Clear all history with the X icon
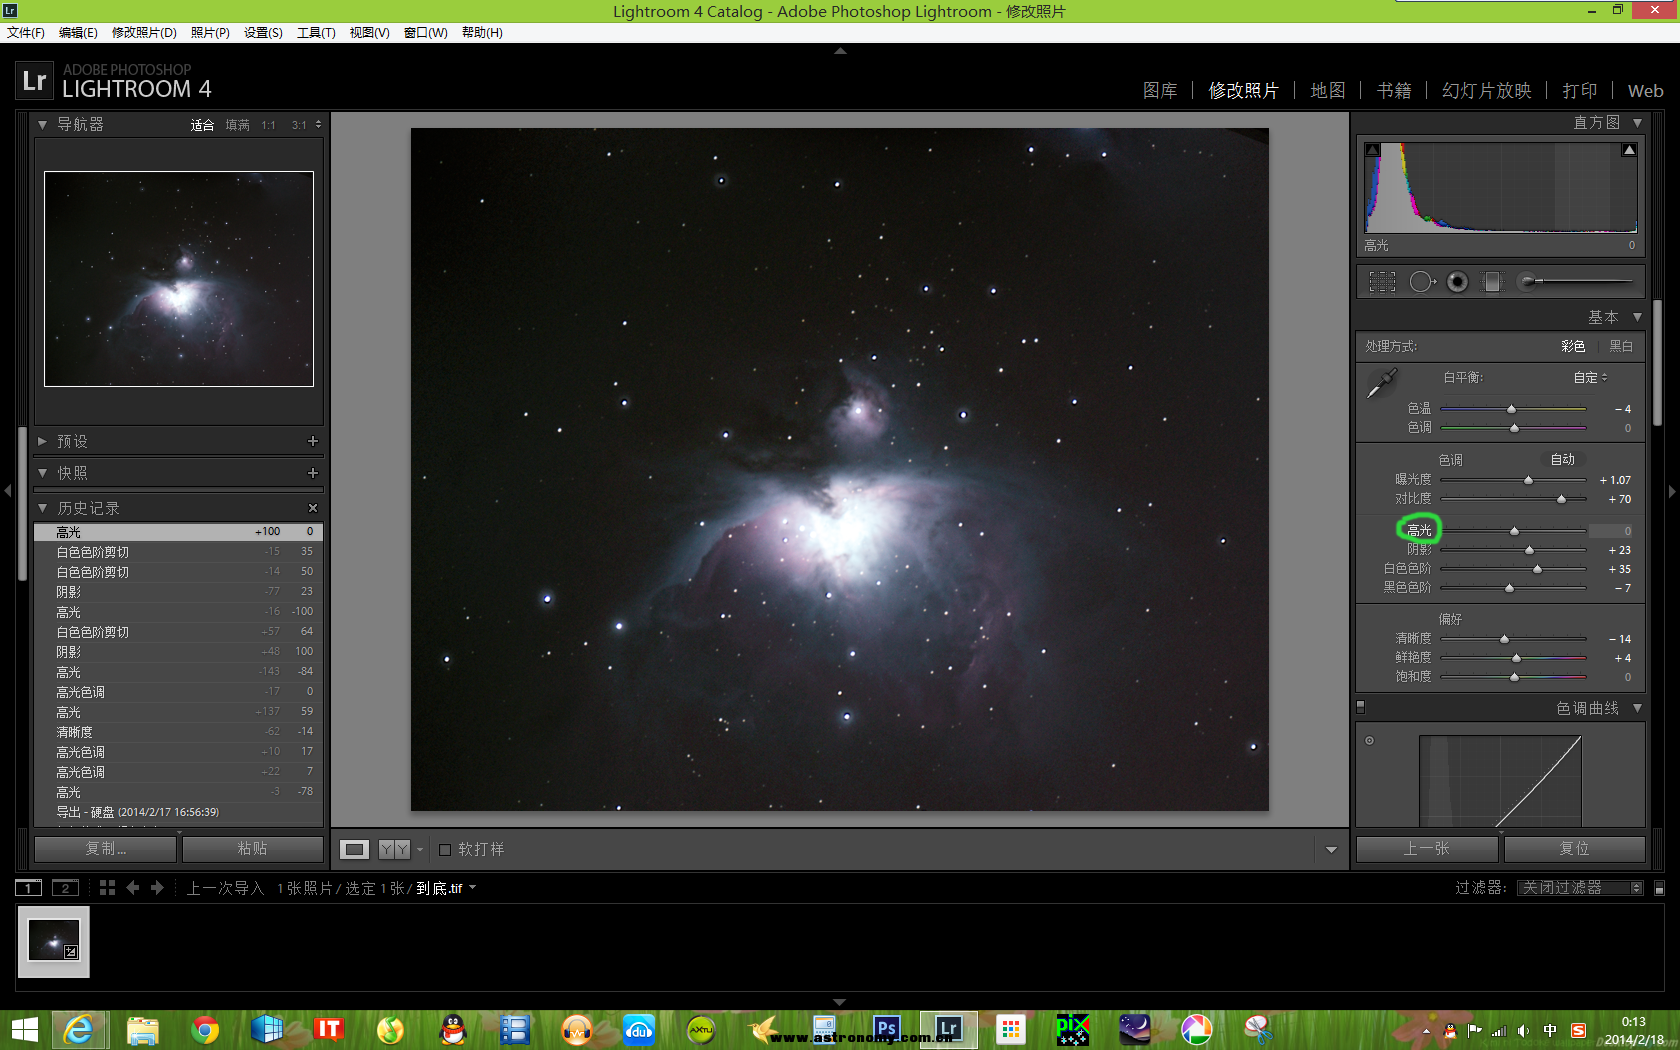 [313, 508]
